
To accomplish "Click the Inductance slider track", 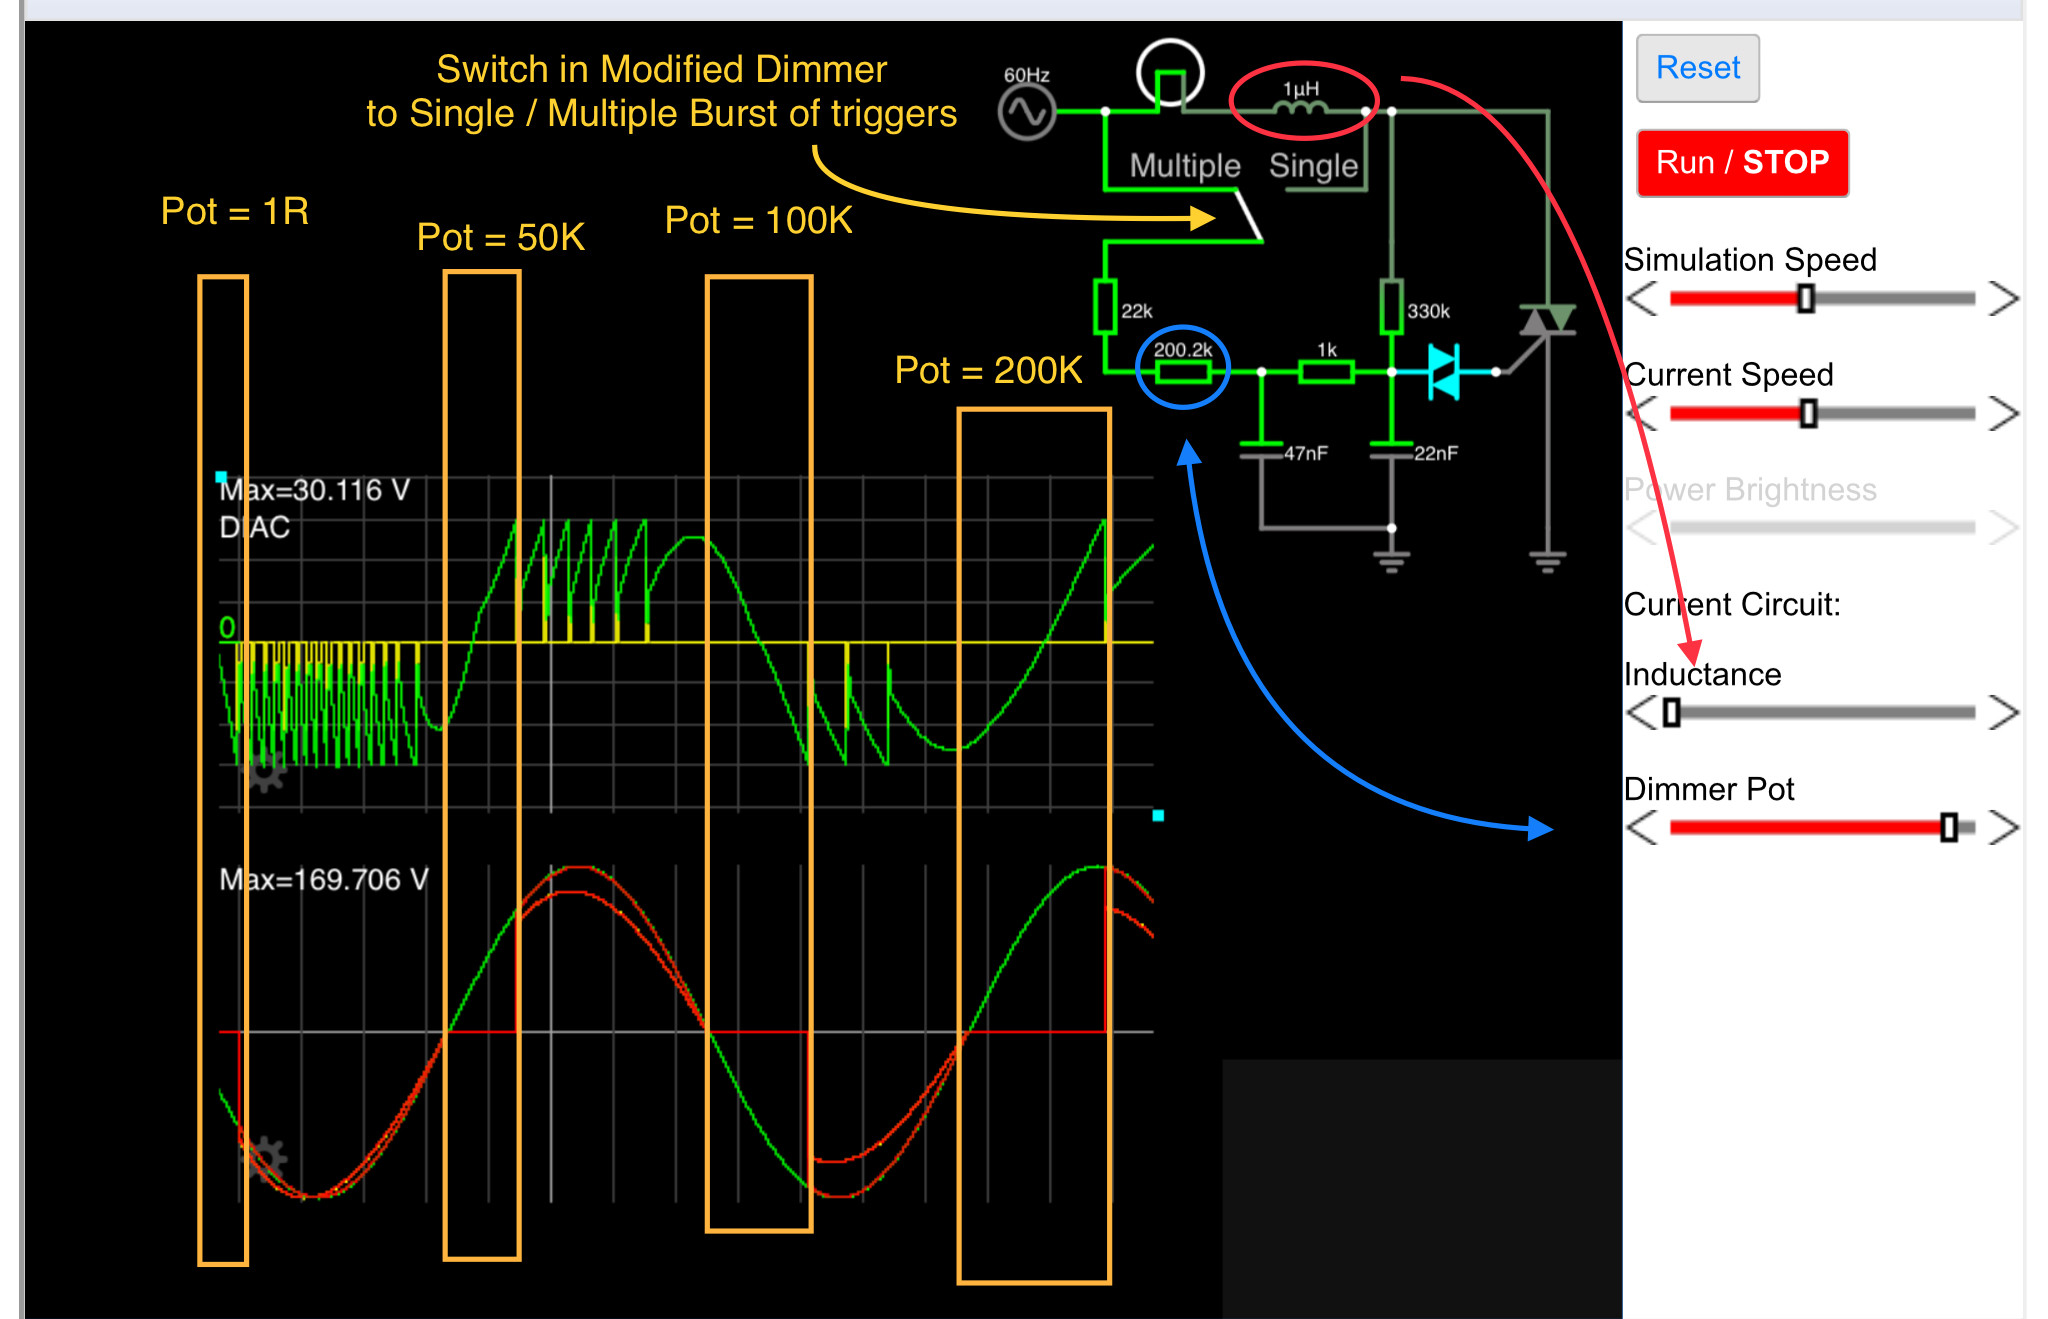I will (1822, 712).
